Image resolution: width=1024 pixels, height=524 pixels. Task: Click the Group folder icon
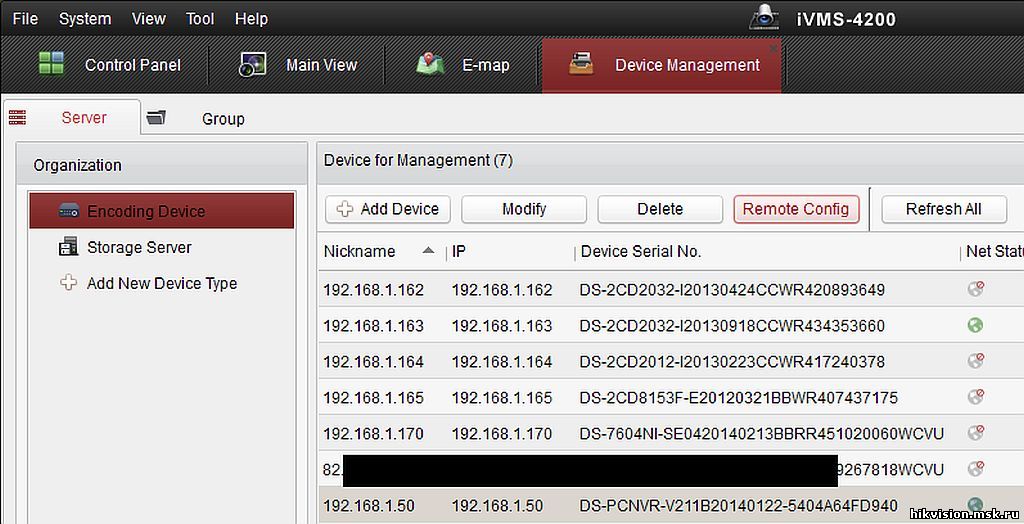click(x=156, y=117)
